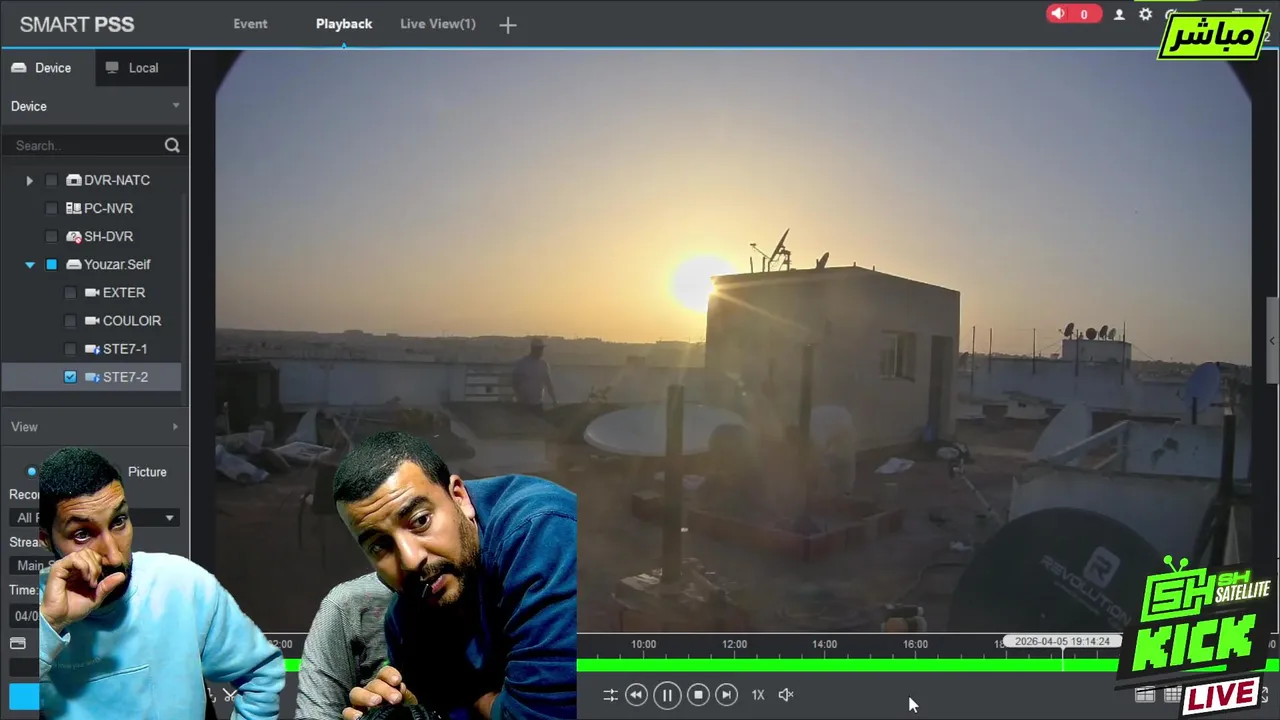The image size is (1280, 720).
Task: Click the EXTER camera icon
Action: pos(92,292)
